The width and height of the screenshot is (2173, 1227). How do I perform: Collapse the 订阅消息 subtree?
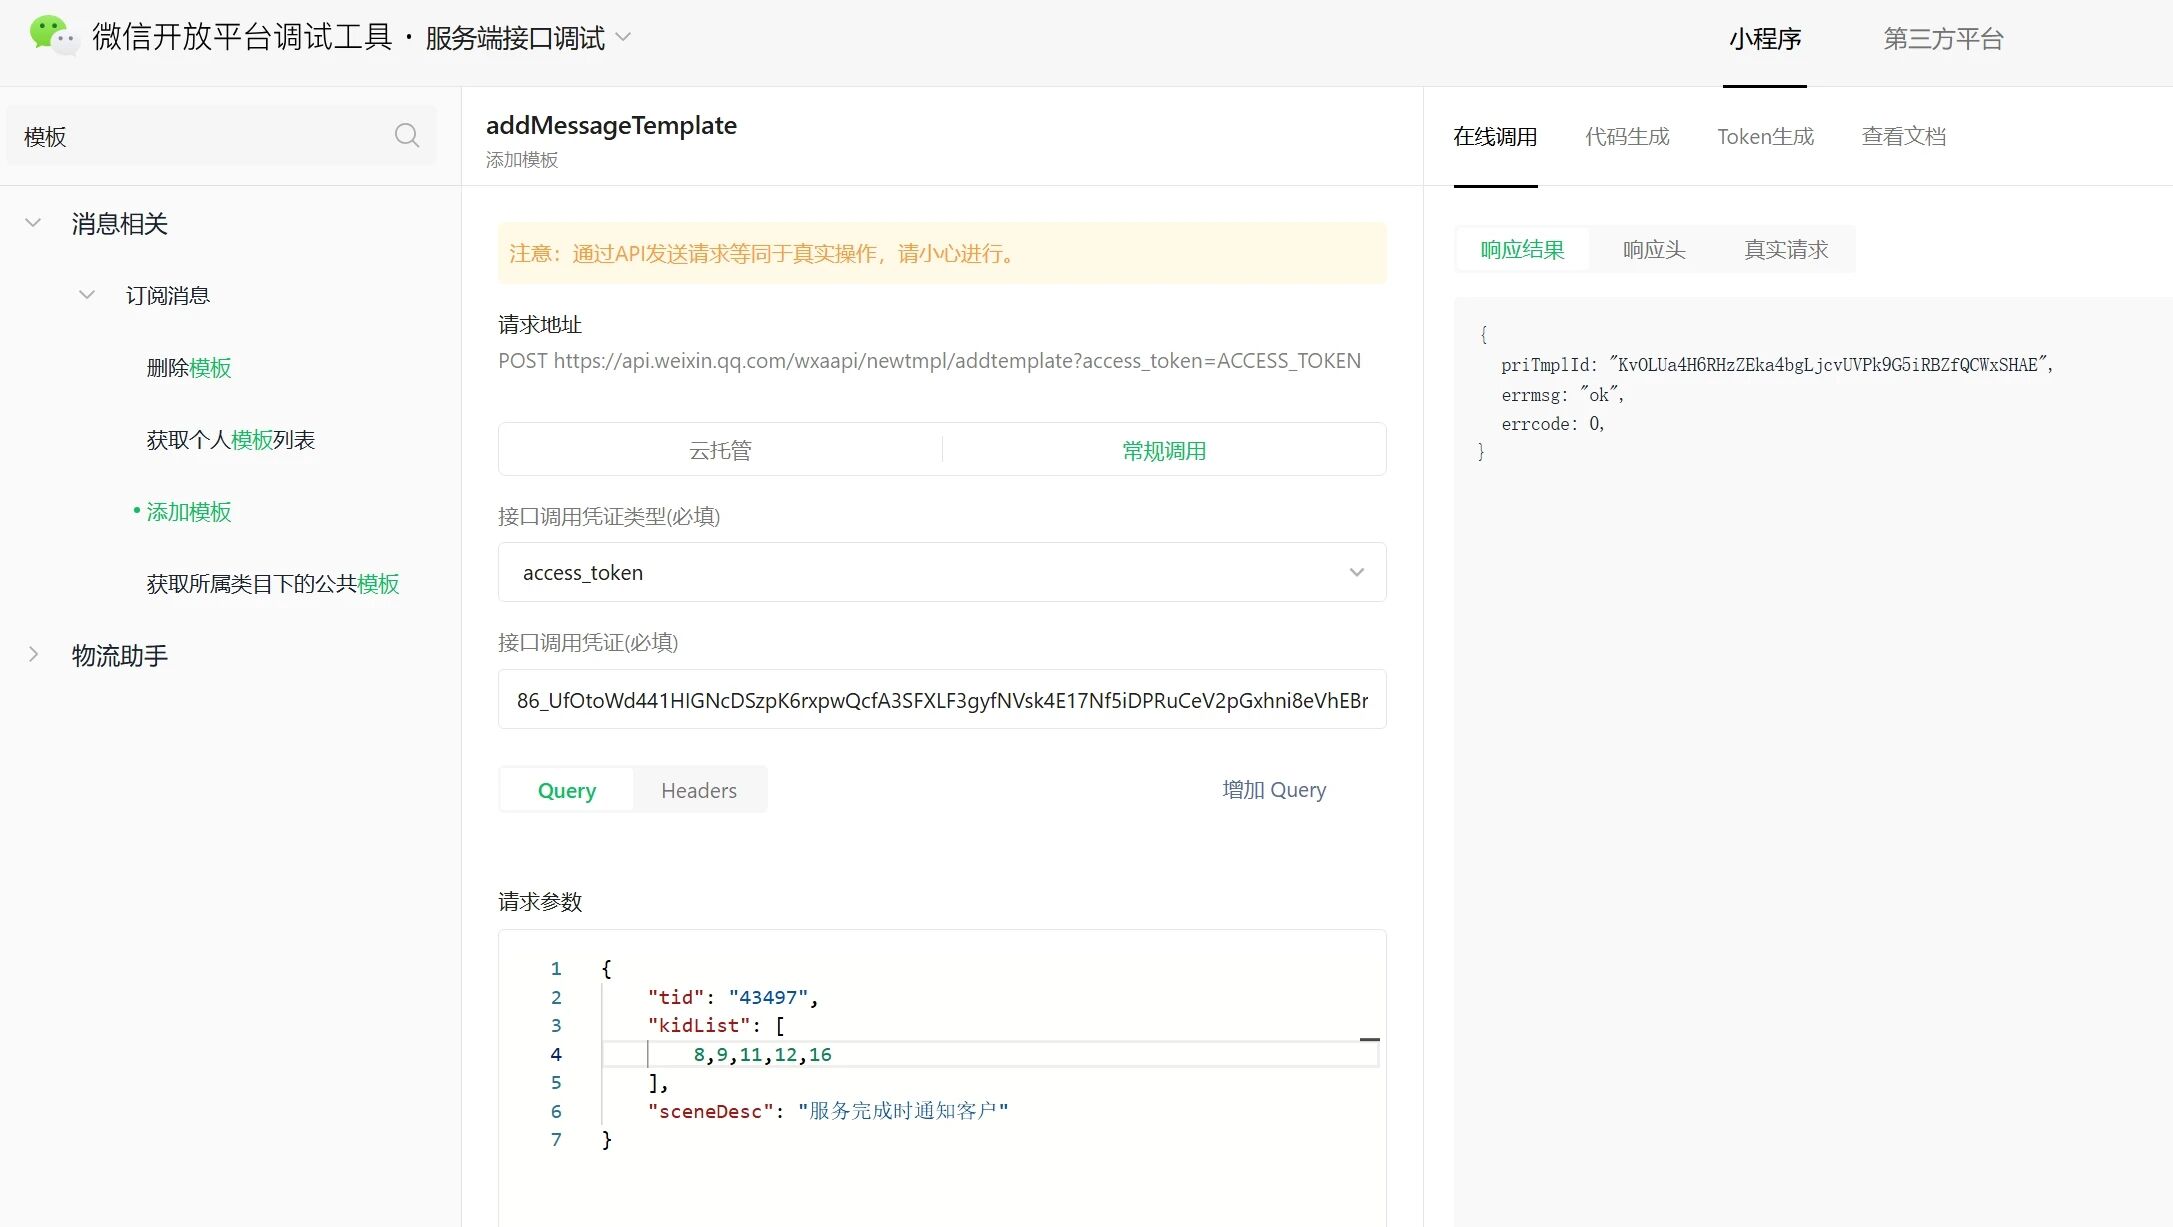click(x=87, y=295)
